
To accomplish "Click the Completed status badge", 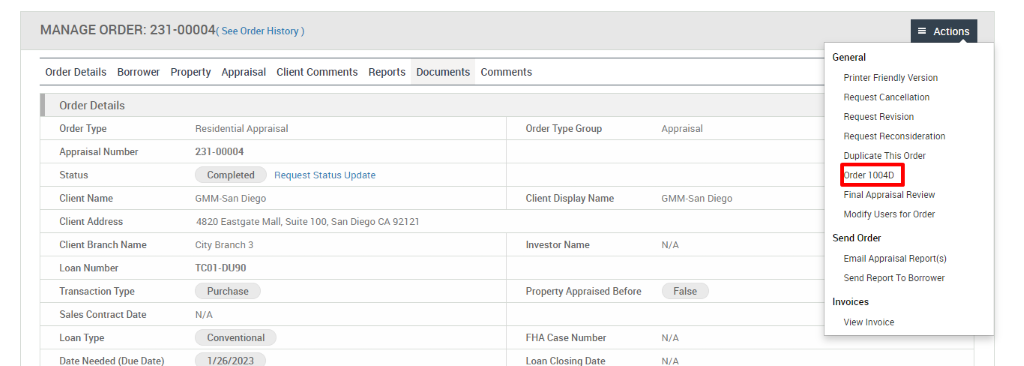I will point(231,175).
